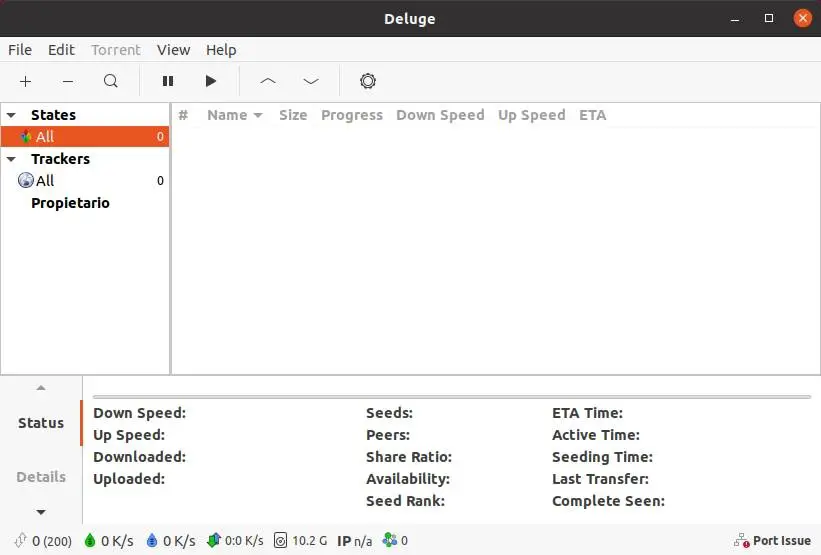Sort by the Name column

click(227, 115)
